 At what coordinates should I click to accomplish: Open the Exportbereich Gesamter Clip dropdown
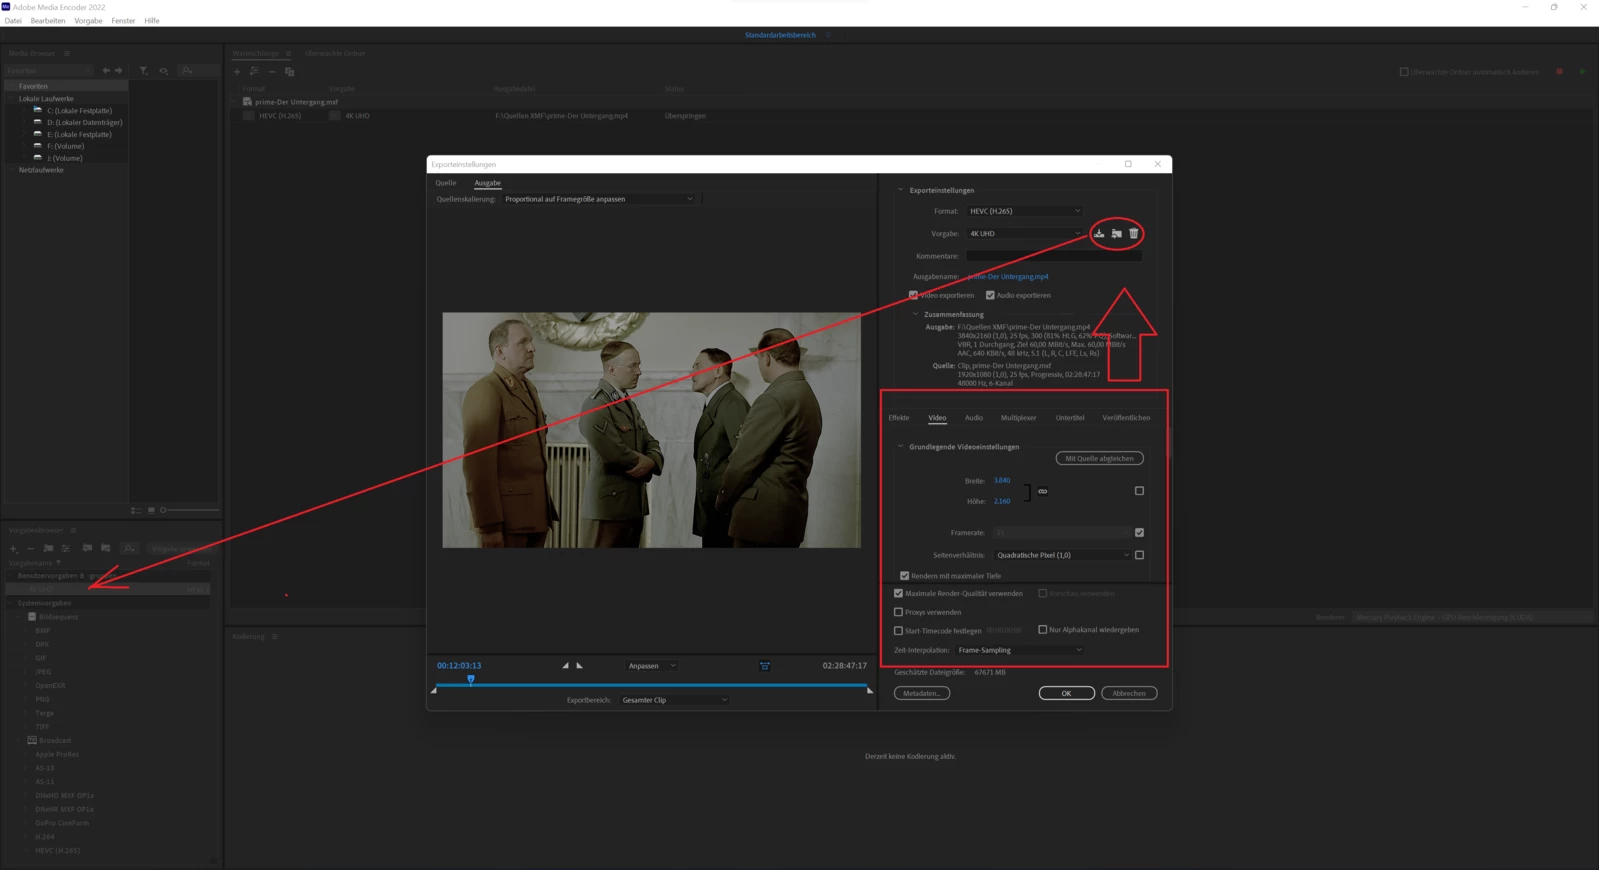[674, 700]
